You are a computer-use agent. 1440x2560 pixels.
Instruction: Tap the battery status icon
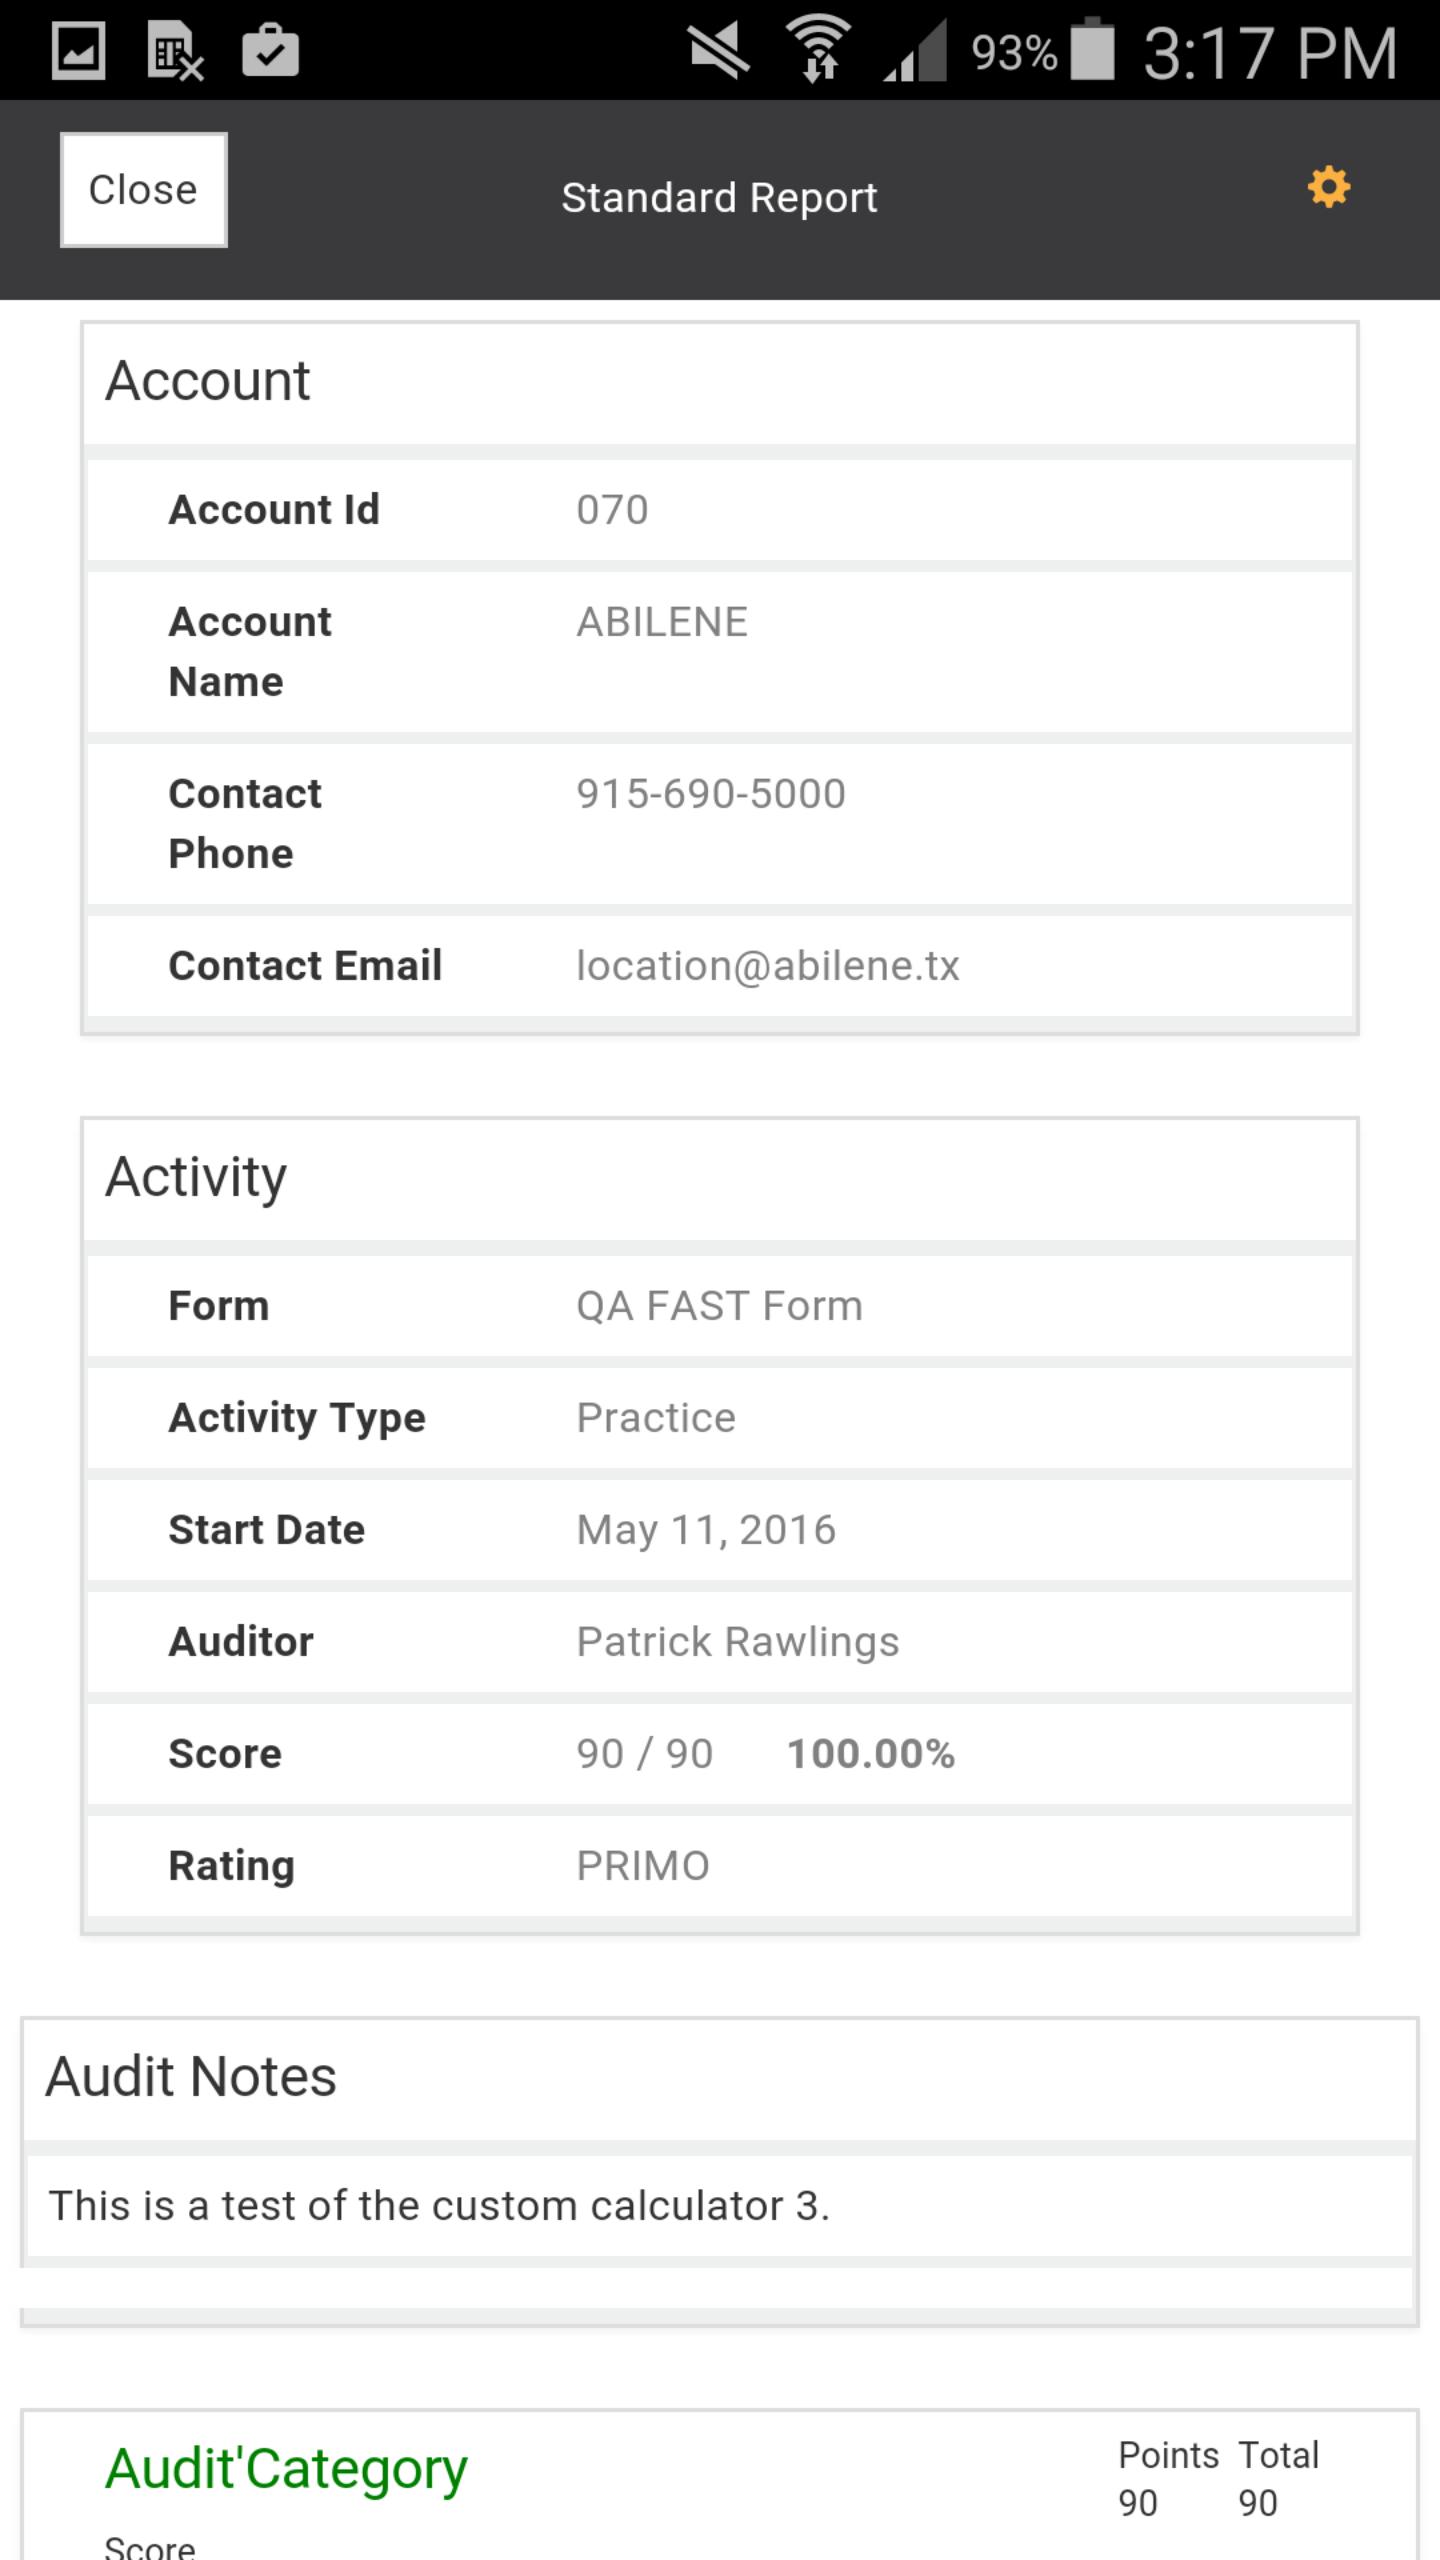tap(1092, 50)
